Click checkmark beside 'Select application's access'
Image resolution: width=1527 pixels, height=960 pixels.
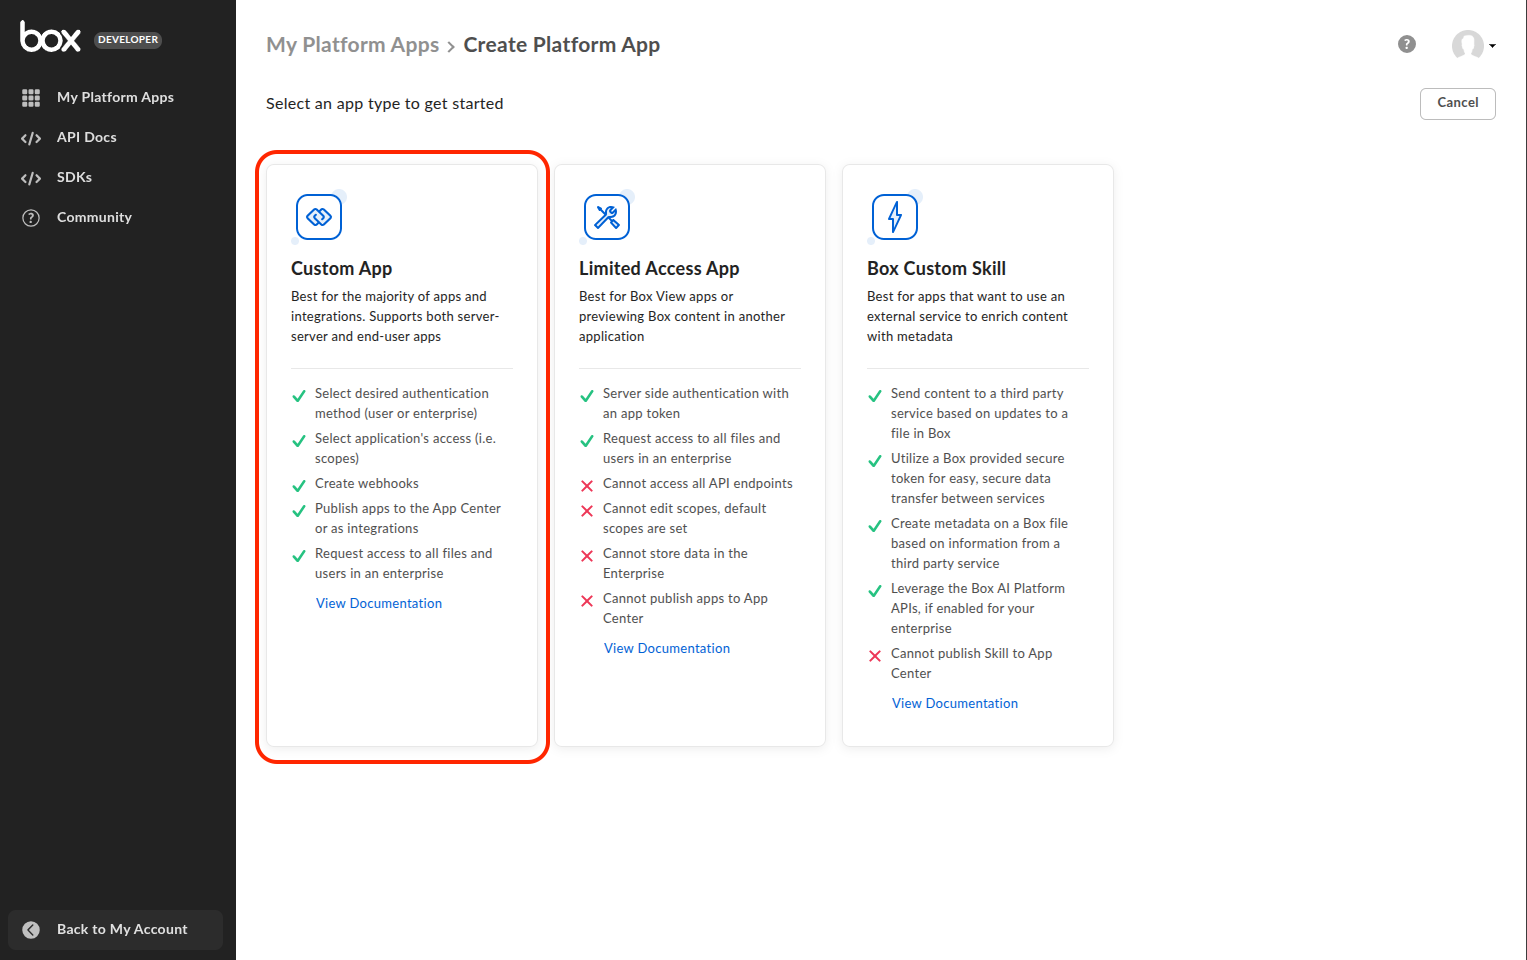pos(299,441)
